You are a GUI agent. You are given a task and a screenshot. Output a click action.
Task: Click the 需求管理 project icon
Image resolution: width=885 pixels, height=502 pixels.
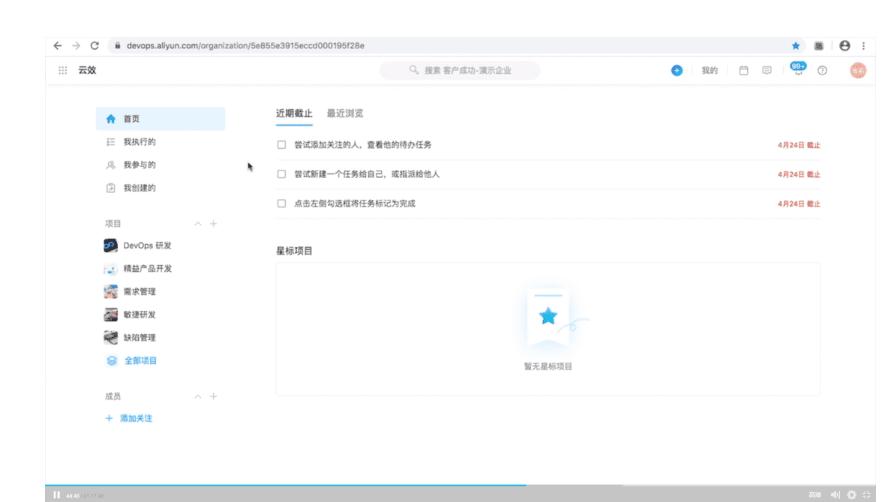click(x=111, y=291)
